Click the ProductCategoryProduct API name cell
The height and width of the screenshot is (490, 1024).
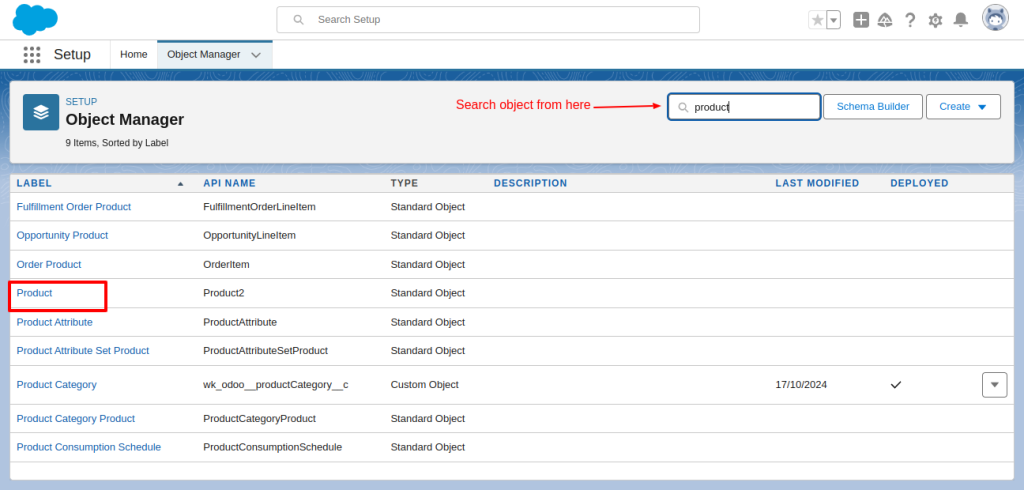(x=259, y=418)
